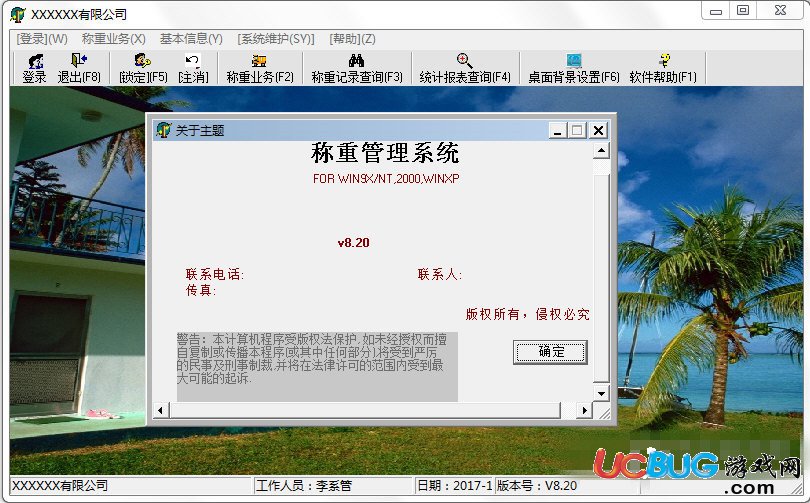Viewport: 810px width, 503px height.
Task: Open 称重业务(F2) from the toolbar
Action: coord(259,68)
